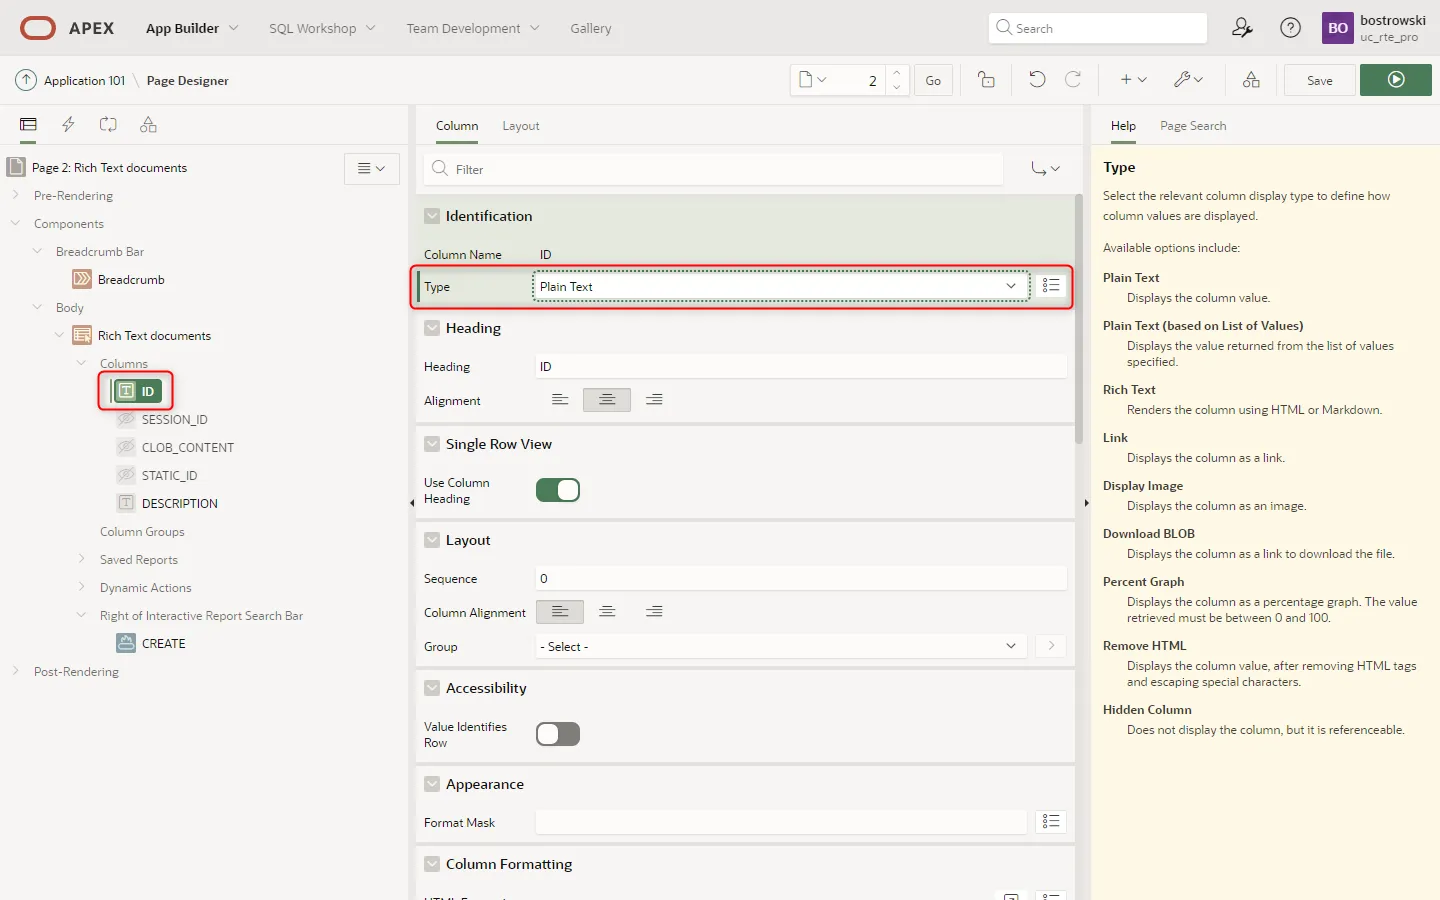This screenshot has height=900, width=1440.
Task: Enable Value Identifies Row switch
Action: coord(558,734)
